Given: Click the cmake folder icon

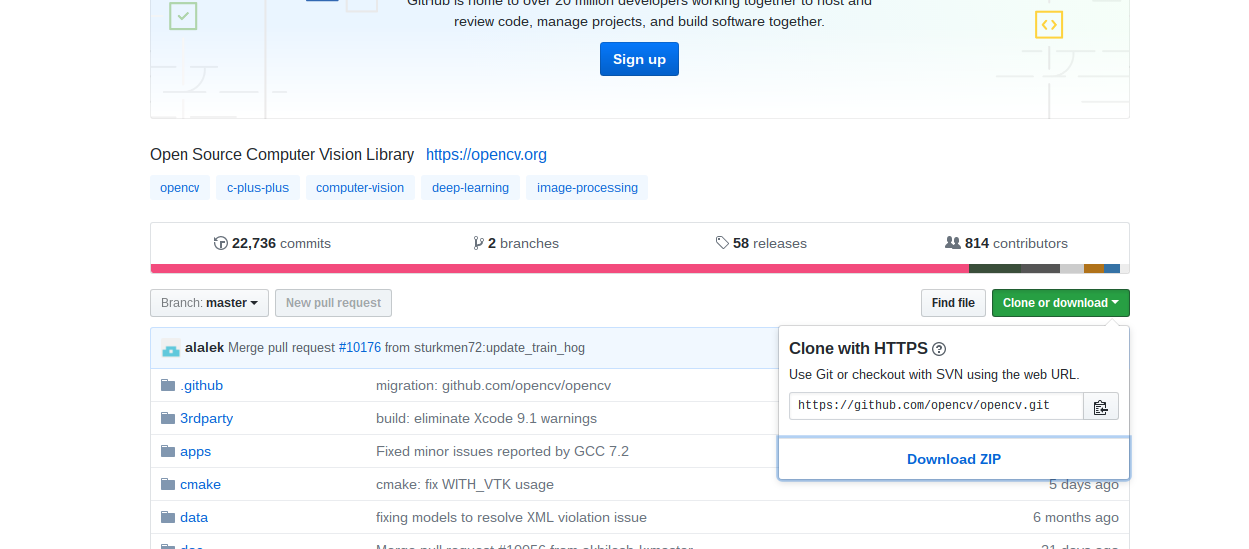Looking at the screenshot, I should pos(168,485).
